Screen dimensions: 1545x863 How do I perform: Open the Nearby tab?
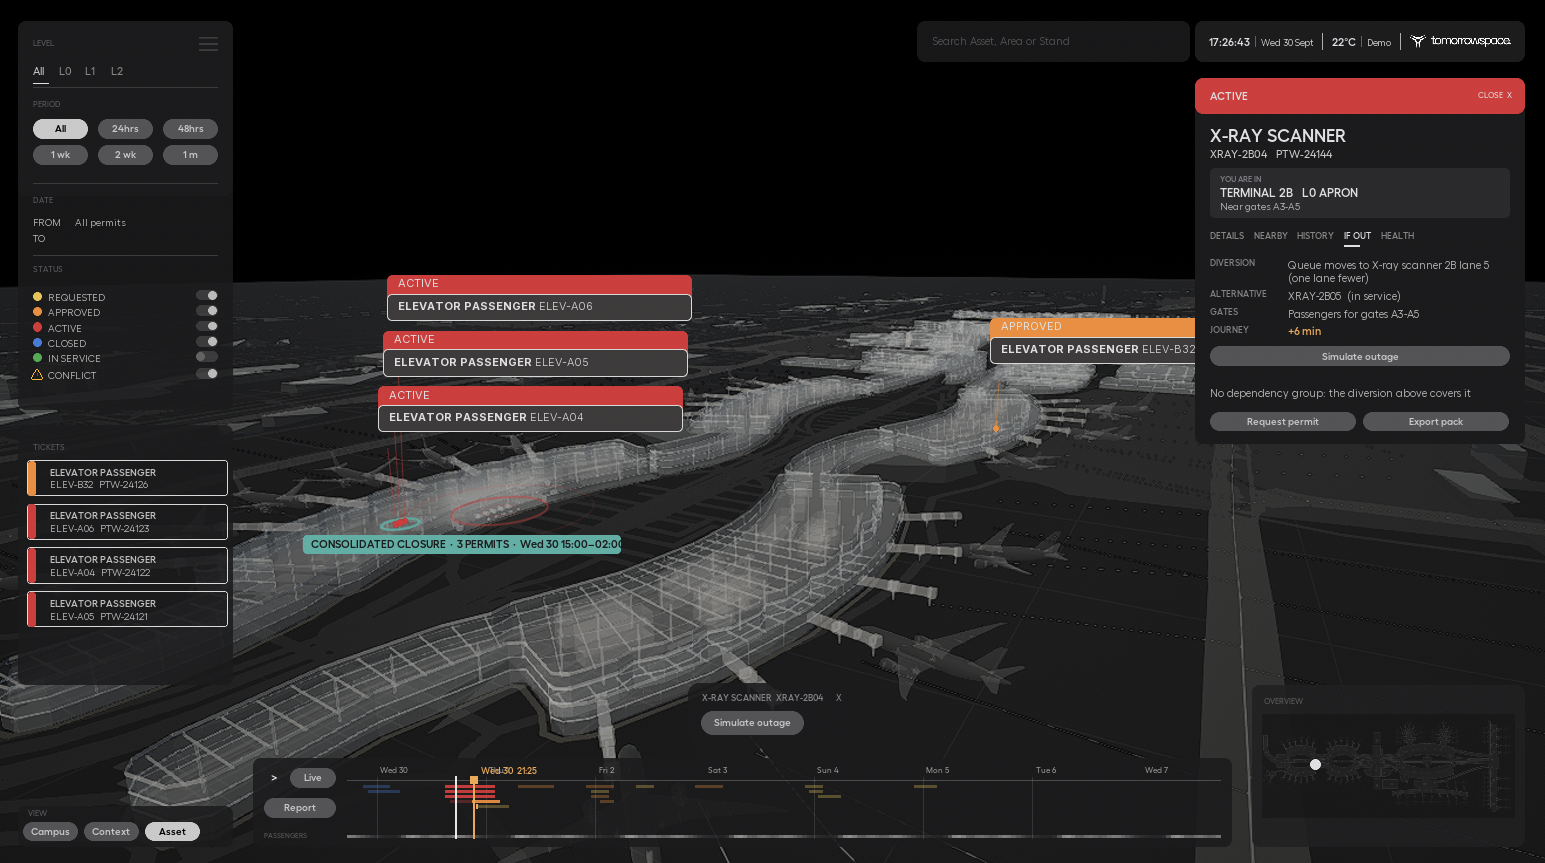pyautogui.click(x=1271, y=236)
